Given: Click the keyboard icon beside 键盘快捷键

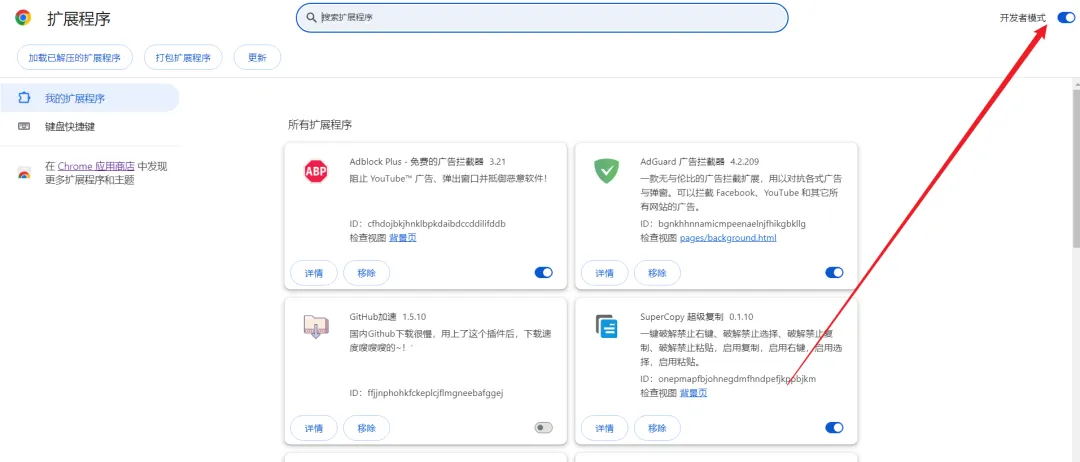Looking at the screenshot, I should pos(24,127).
